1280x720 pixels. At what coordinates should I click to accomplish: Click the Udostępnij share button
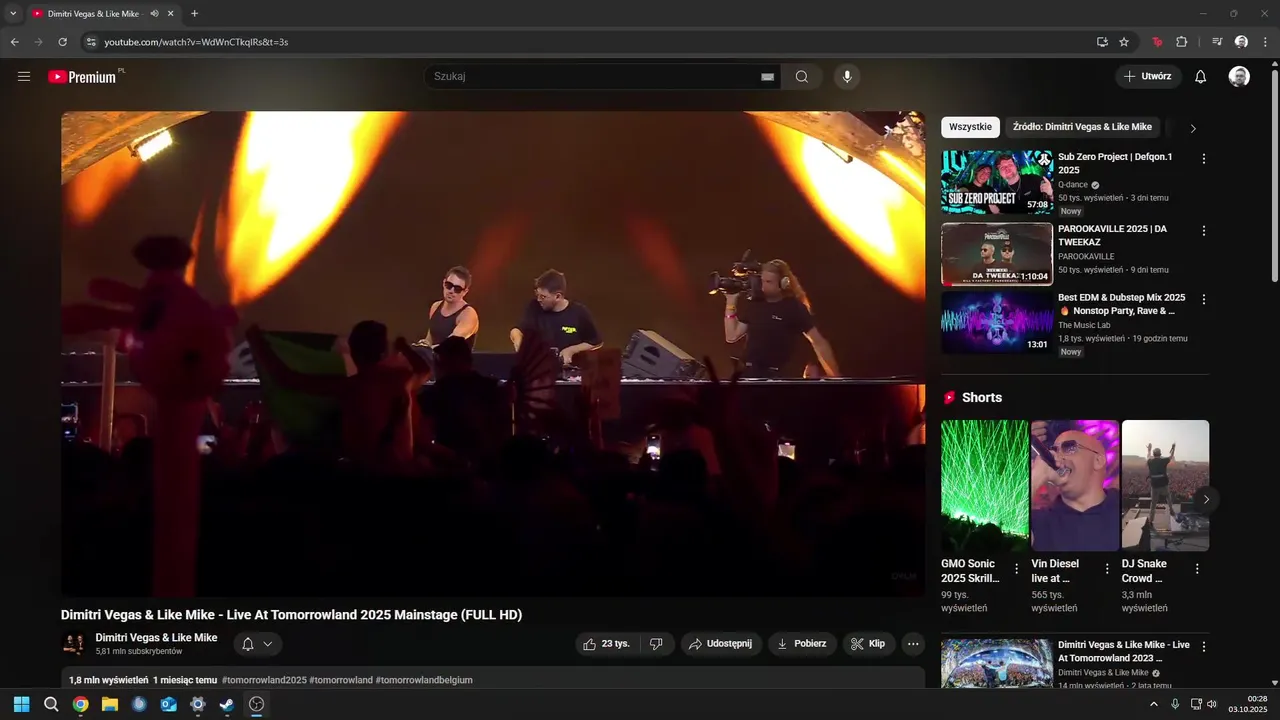[721, 644]
